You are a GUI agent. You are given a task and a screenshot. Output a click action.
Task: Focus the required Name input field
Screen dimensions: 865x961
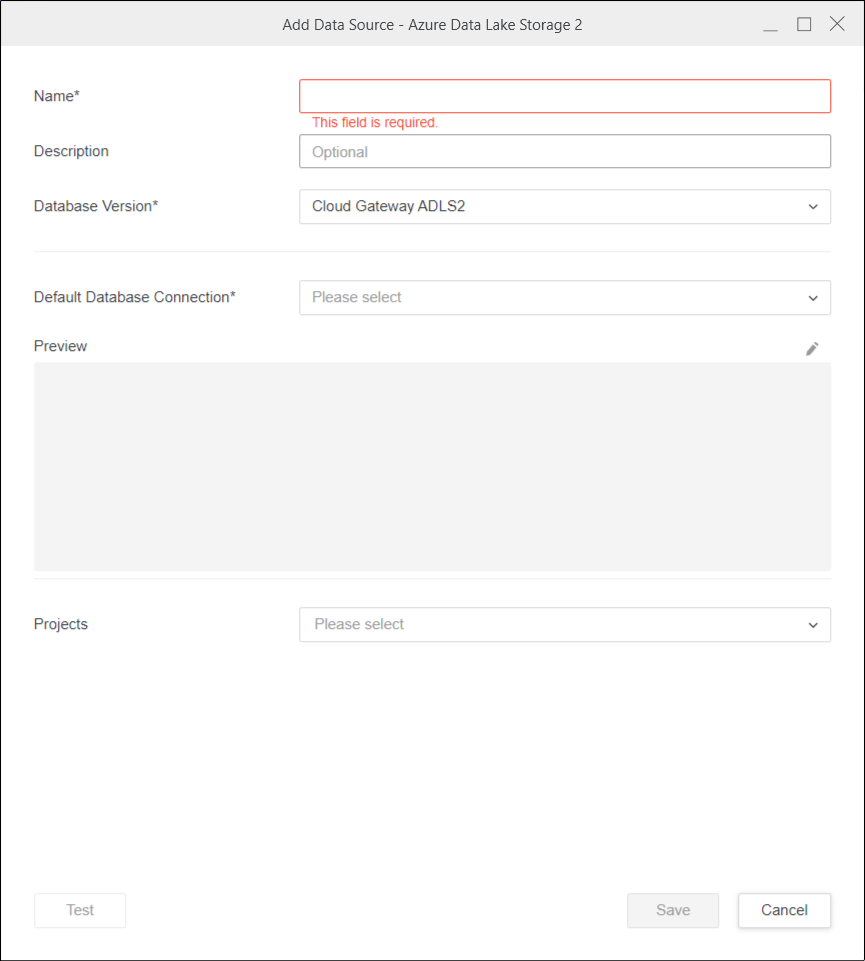point(564,96)
